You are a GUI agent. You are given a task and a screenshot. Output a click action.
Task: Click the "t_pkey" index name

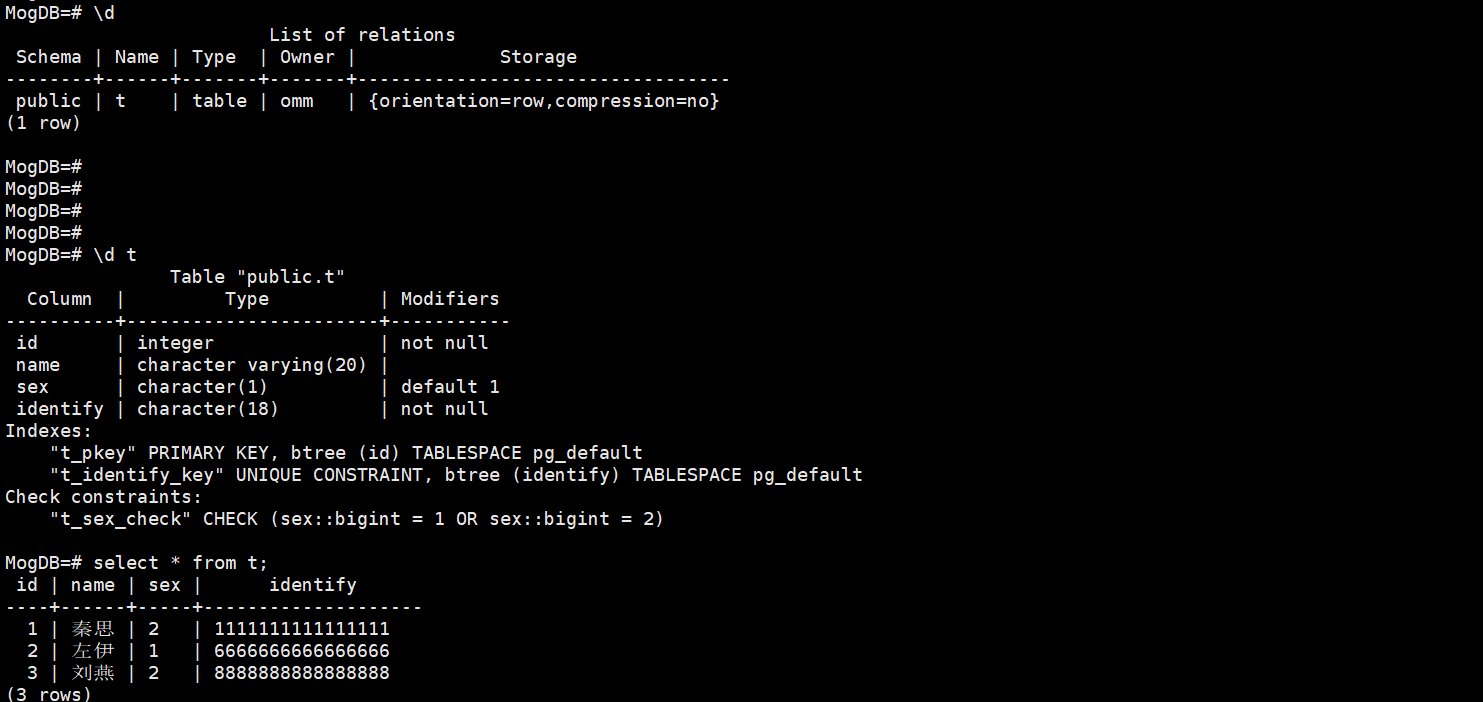93,453
